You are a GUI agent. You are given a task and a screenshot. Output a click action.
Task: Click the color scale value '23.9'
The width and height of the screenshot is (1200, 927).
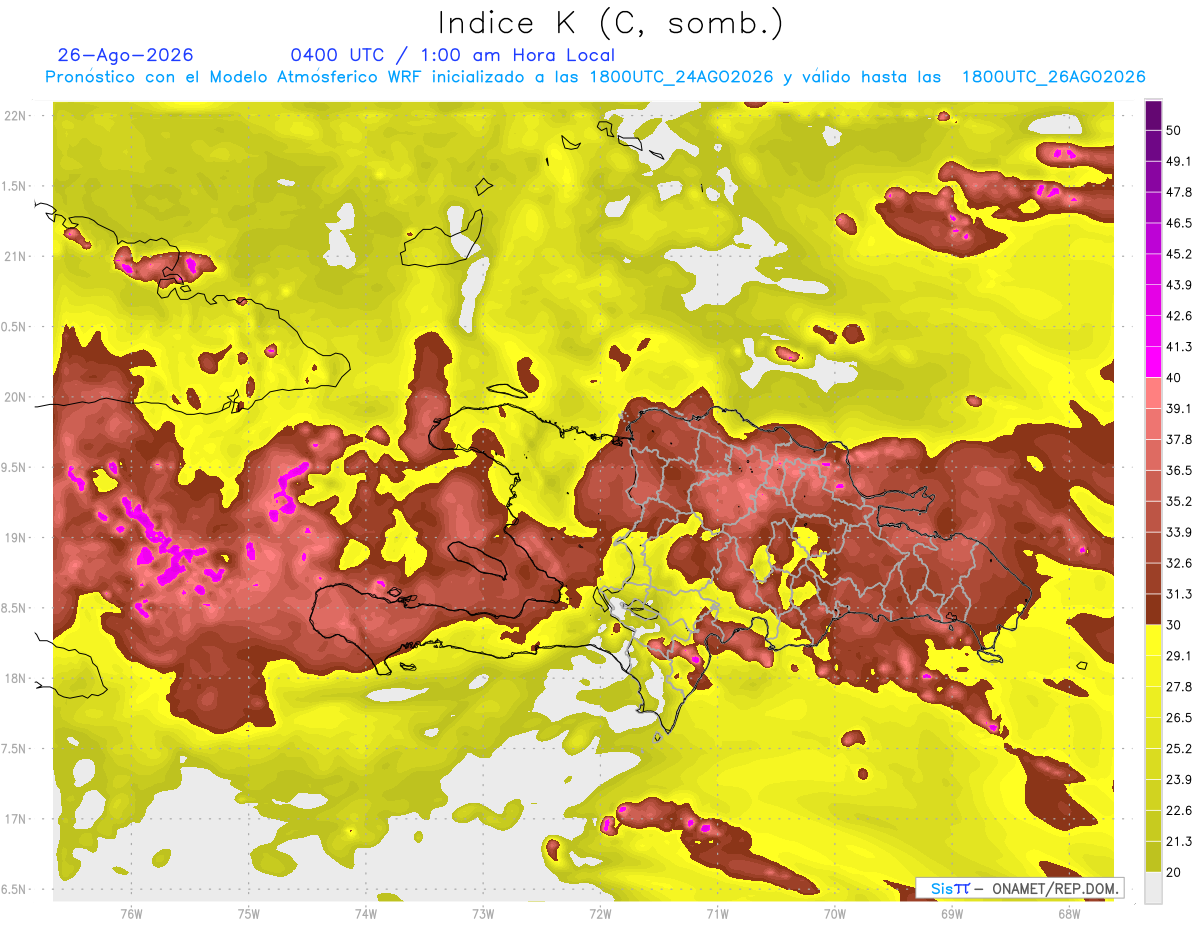pos(1178,779)
